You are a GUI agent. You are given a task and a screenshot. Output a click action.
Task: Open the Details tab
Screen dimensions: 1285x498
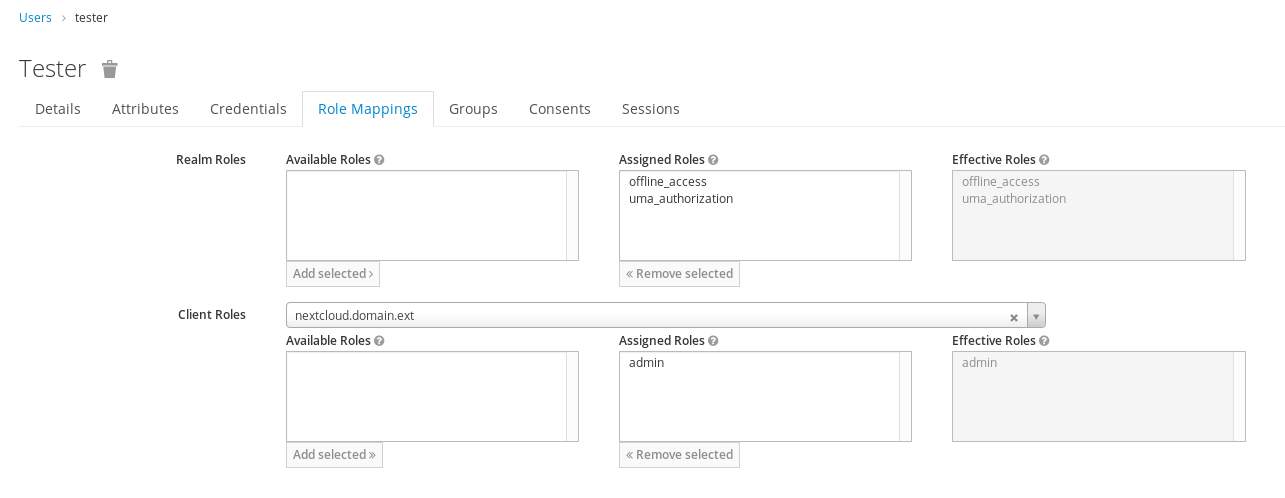point(58,109)
